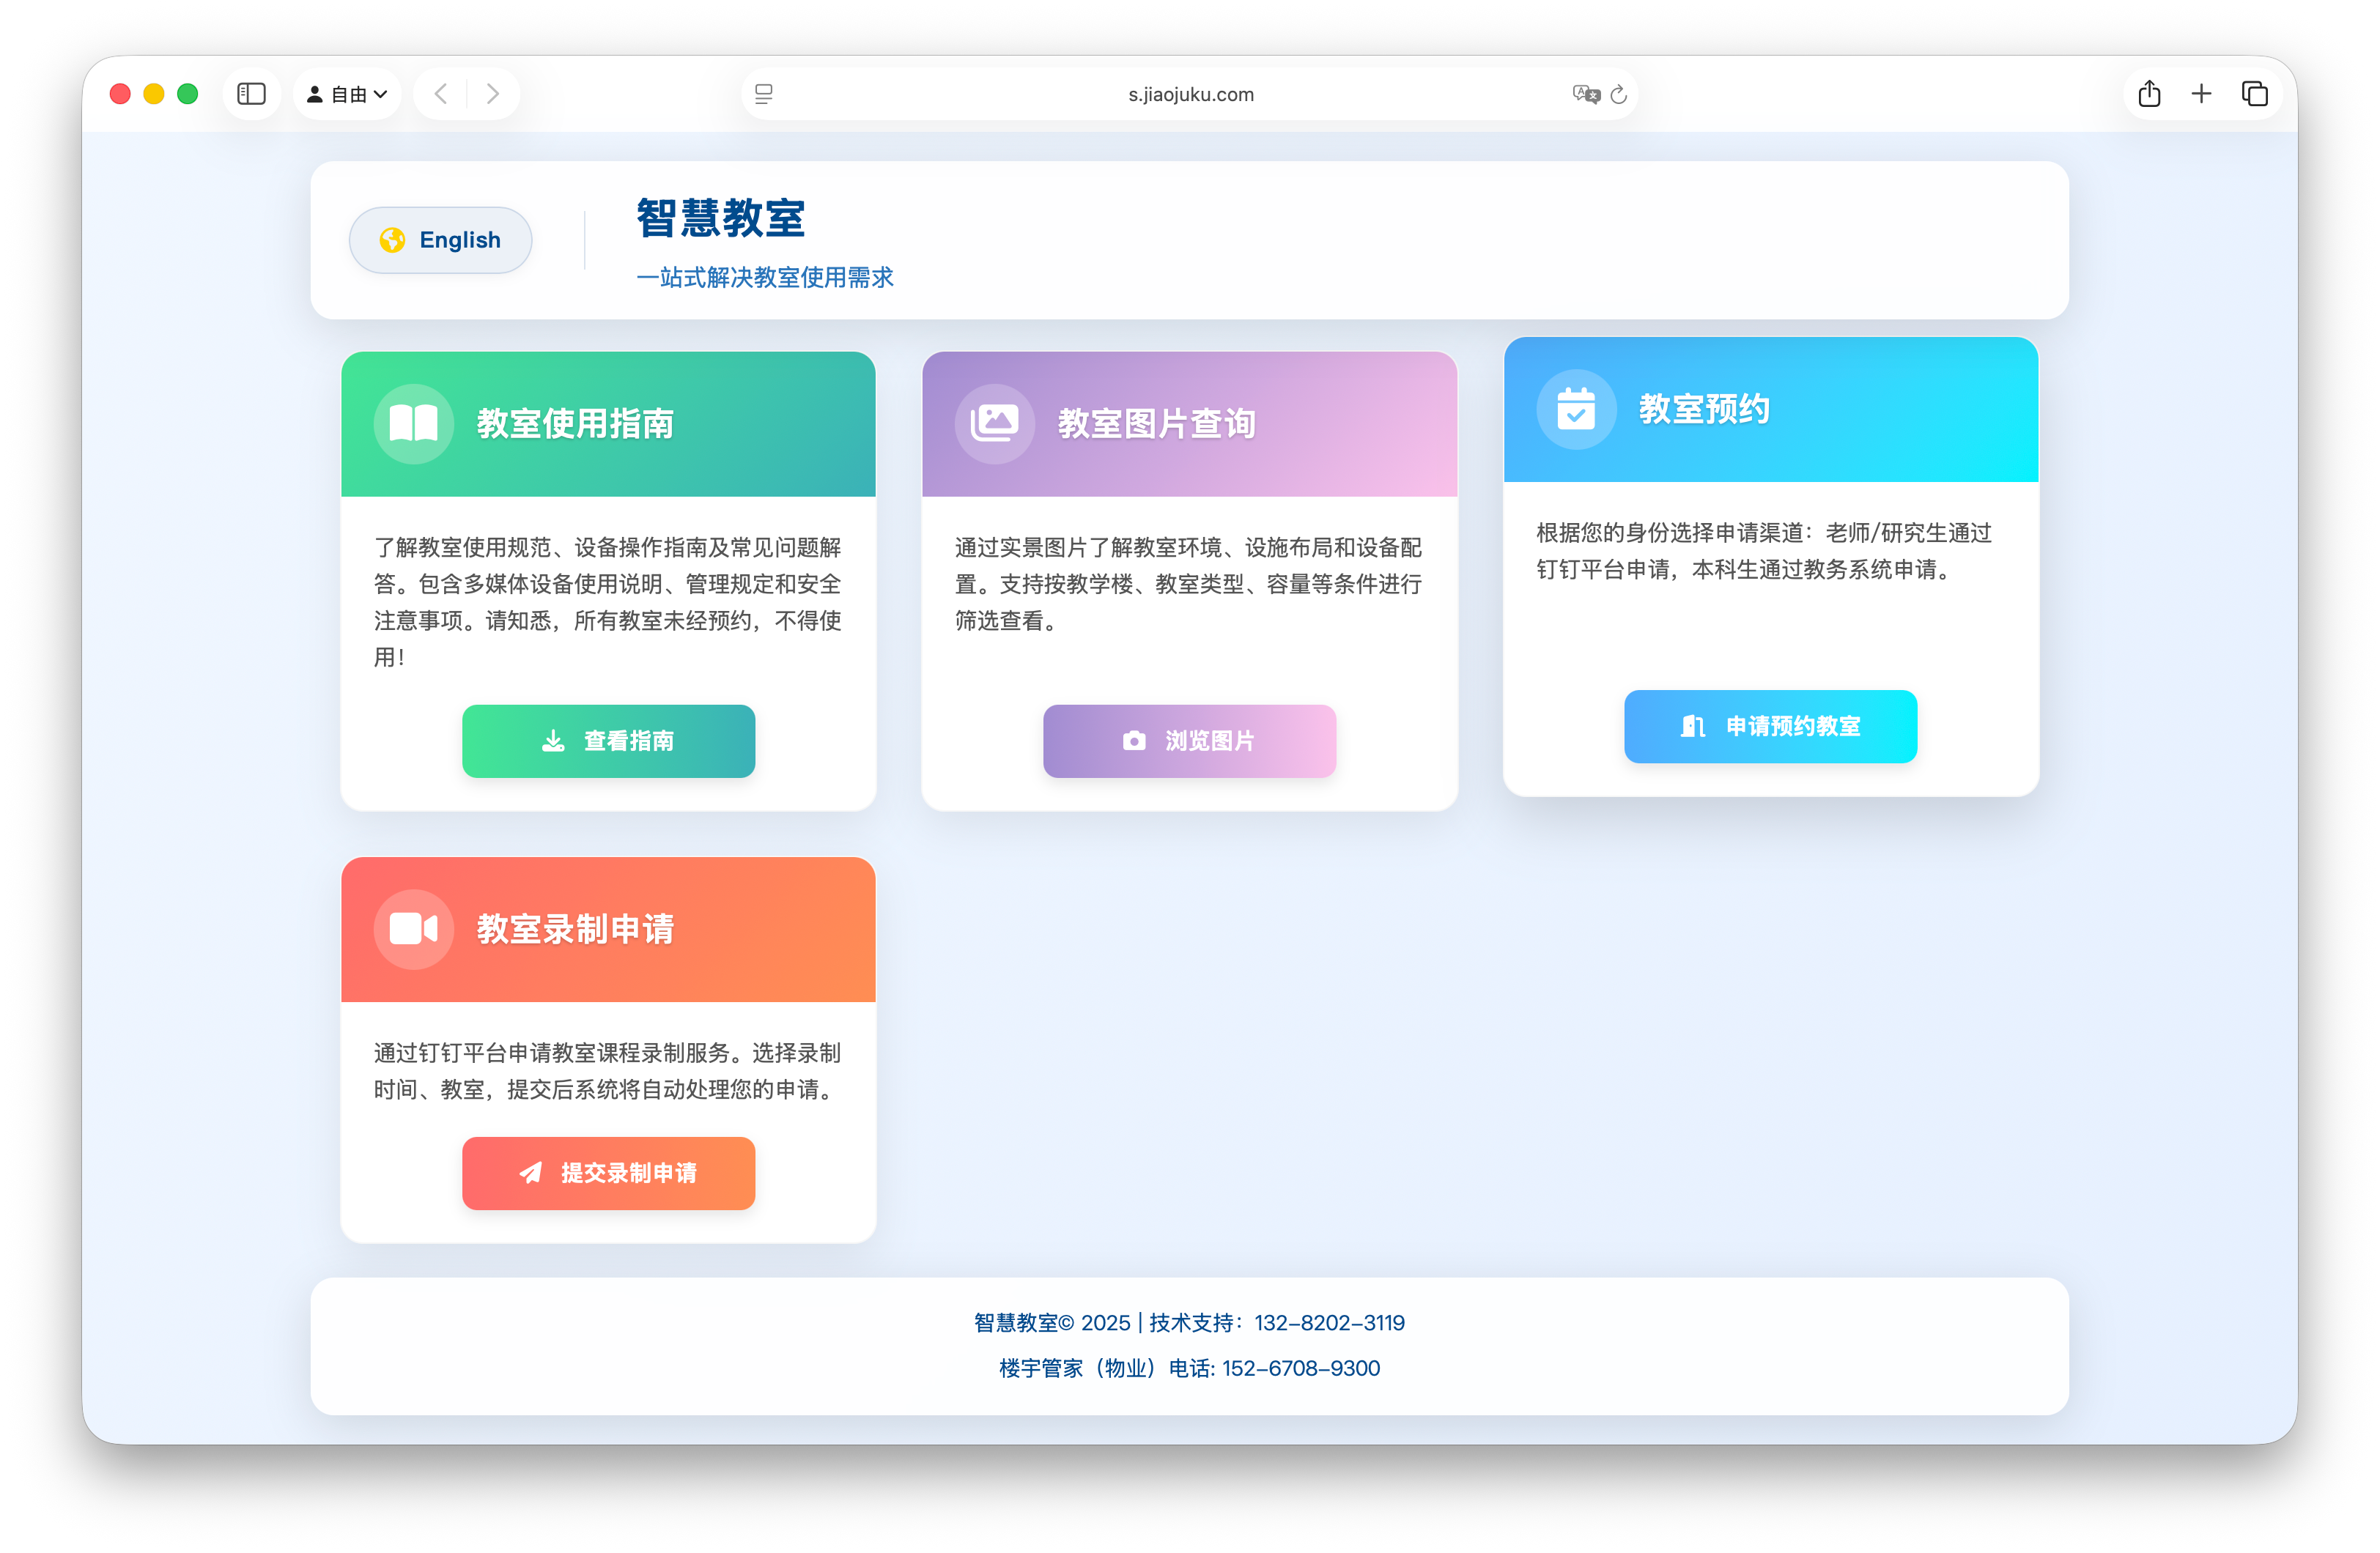Click the guide description starting 了解教室使用规范
This screenshot has width=2380, height=1553.
608,602
